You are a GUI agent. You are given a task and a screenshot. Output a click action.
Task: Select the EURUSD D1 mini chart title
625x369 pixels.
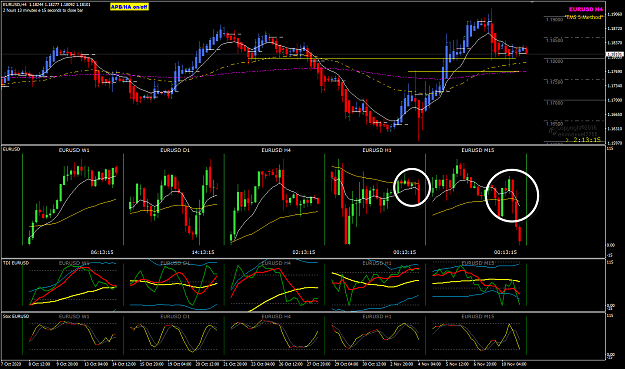(175, 150)
